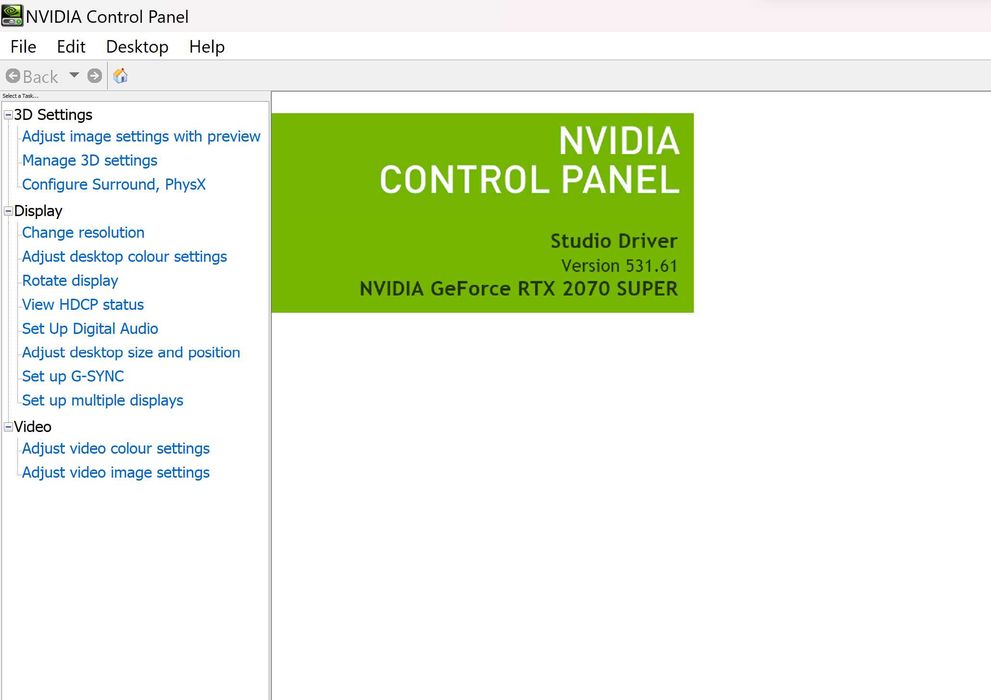Open Configure Surround, PhysX
Viewport: 991px width, 700px height.
point(114,184)
